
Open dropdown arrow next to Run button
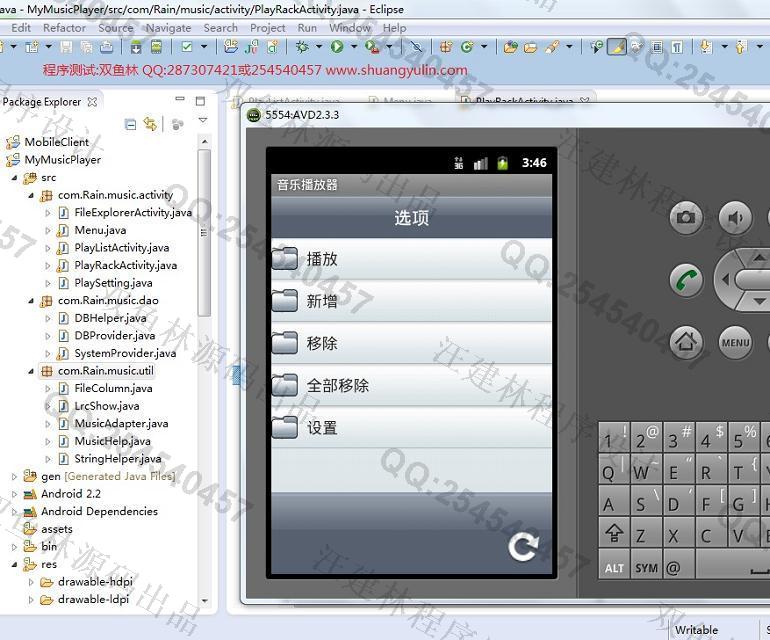(354, 47)
